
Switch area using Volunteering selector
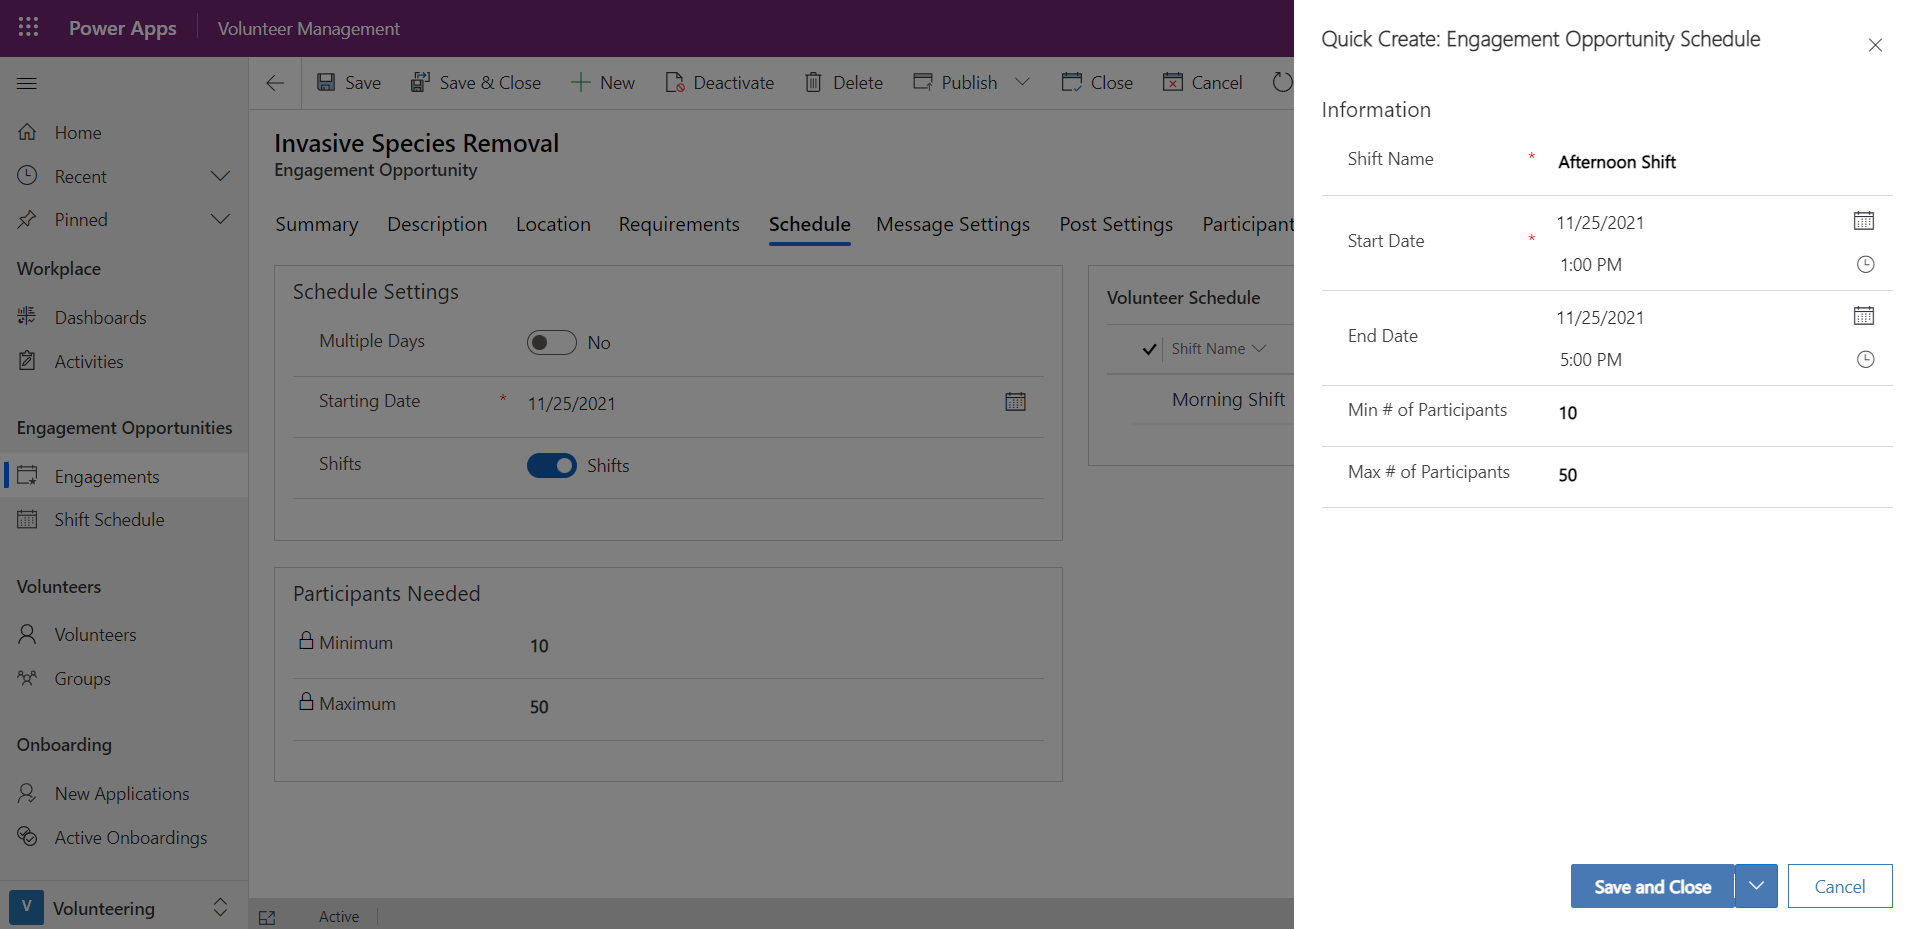(x=124, y=908)
